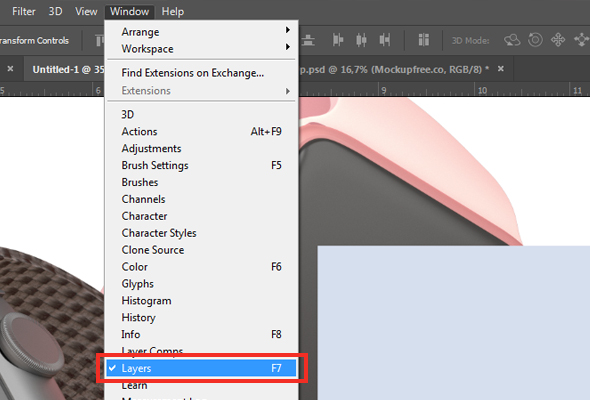Viewport: 590px width, 400px height.
Task: Click distribute right edges icon
Action: coord(385,40)
